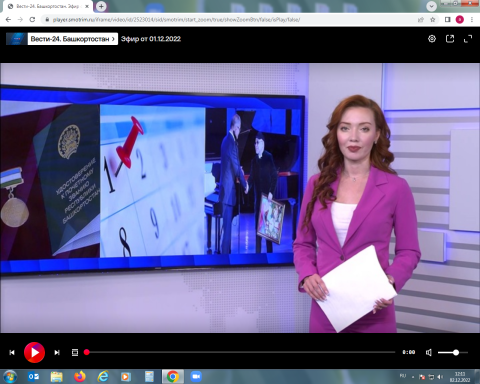
Task: Click the video time display 0:00
Action: point(409,352)
